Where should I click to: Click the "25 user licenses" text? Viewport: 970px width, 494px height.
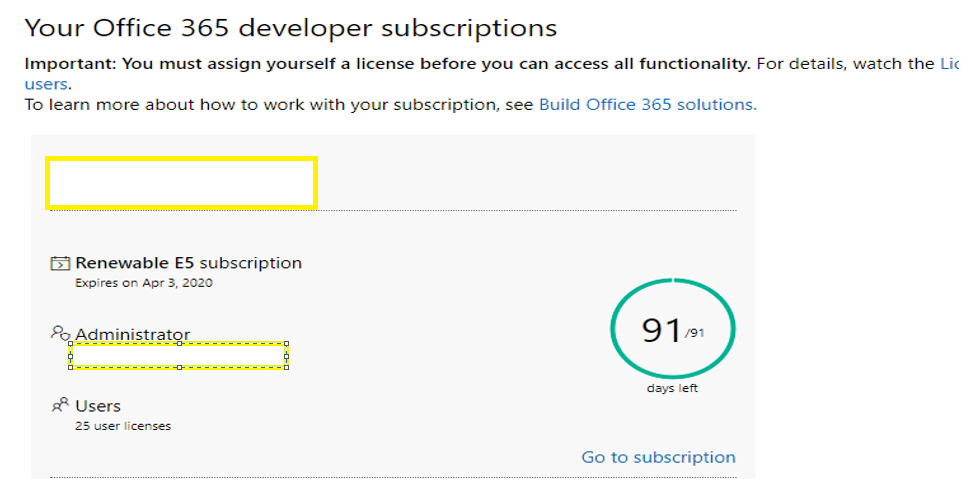pyautogui.click(x=123, y=426)
